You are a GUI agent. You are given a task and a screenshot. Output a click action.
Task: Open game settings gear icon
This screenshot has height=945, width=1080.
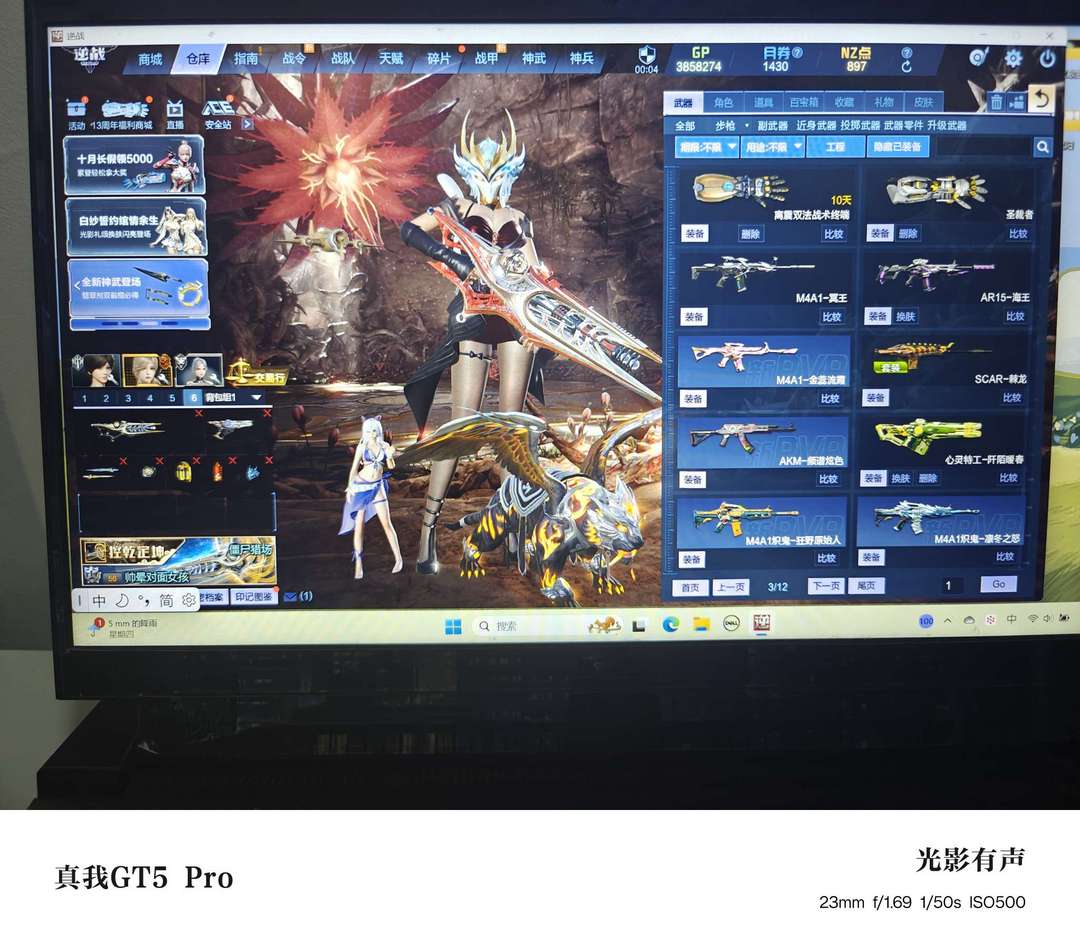pos(1012,59)
